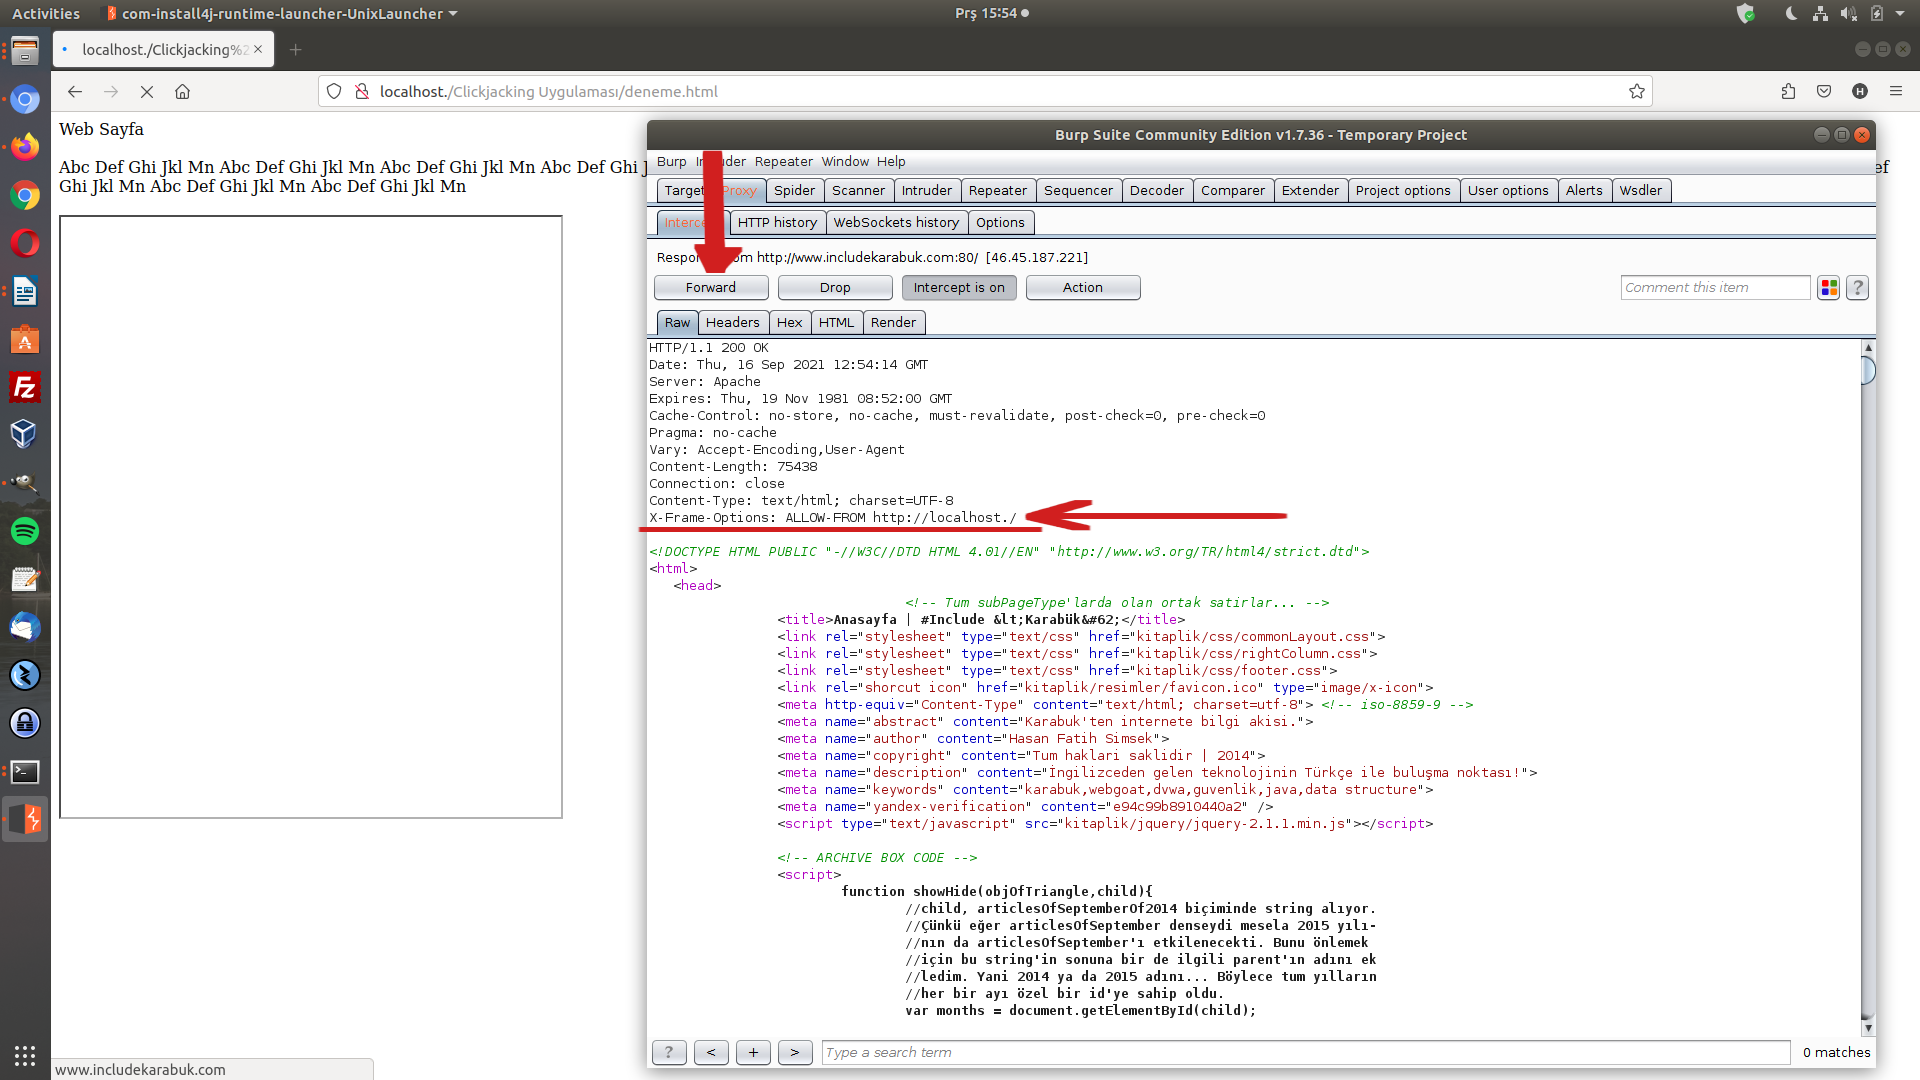Open the Activities overview
1920x1080 pixels.
pyautogui.click(x=46, y=14)
